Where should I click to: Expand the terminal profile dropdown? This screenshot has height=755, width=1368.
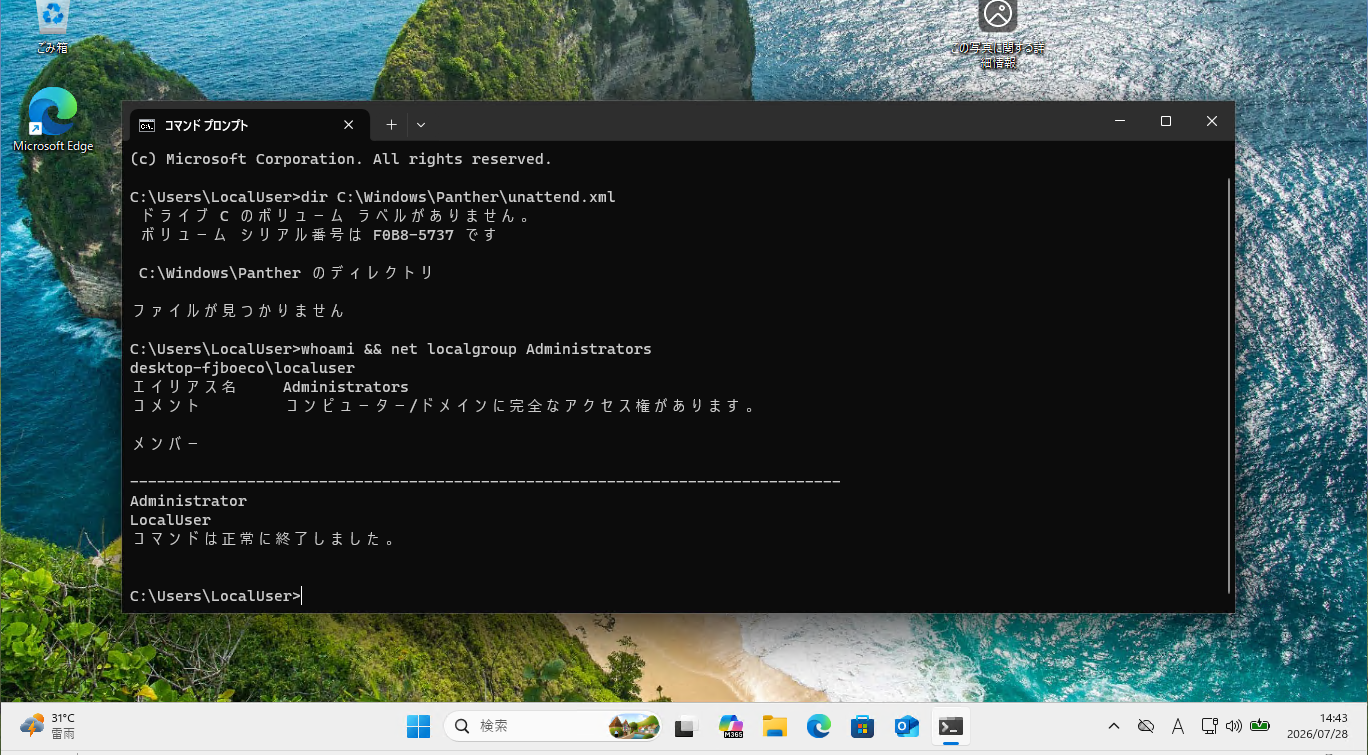coord(421,125)
